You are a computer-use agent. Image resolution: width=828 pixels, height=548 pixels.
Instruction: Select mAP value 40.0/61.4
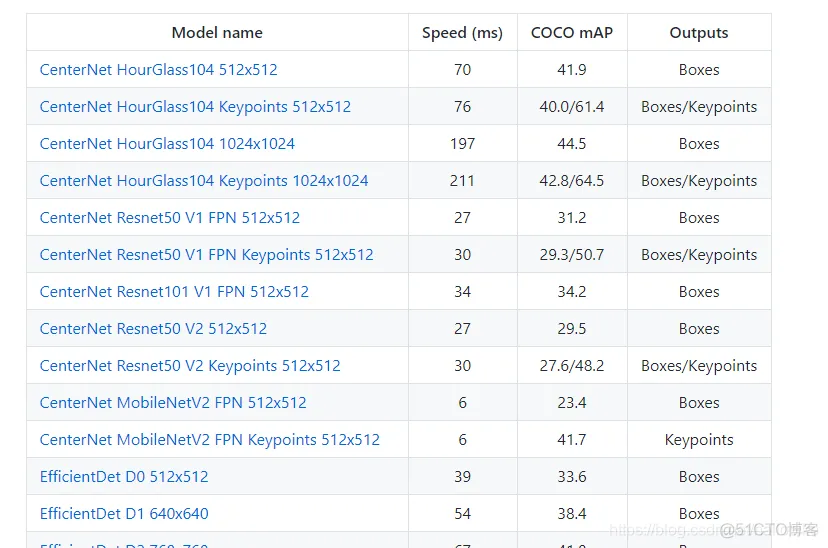(x=572, y=107)
